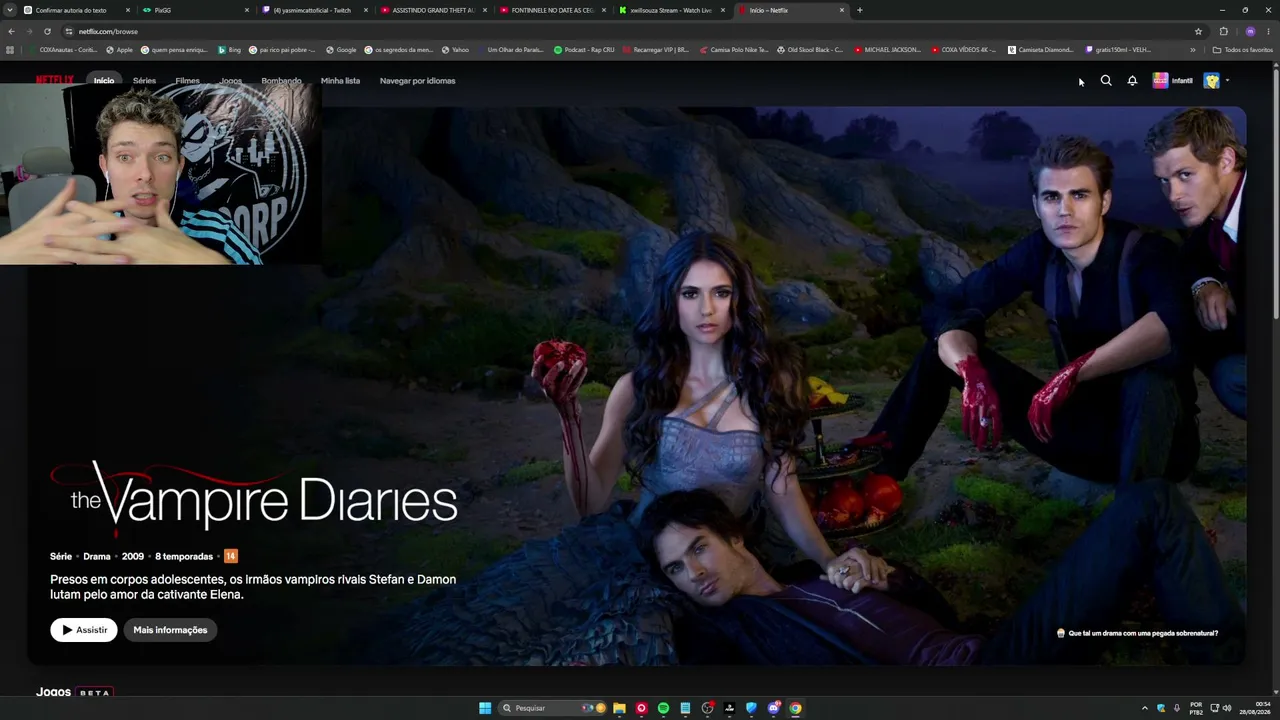Open Mais informações for The Vampire Diaries
The width and height of the screenshot is (1280, 720).
(x=170, y=630)
